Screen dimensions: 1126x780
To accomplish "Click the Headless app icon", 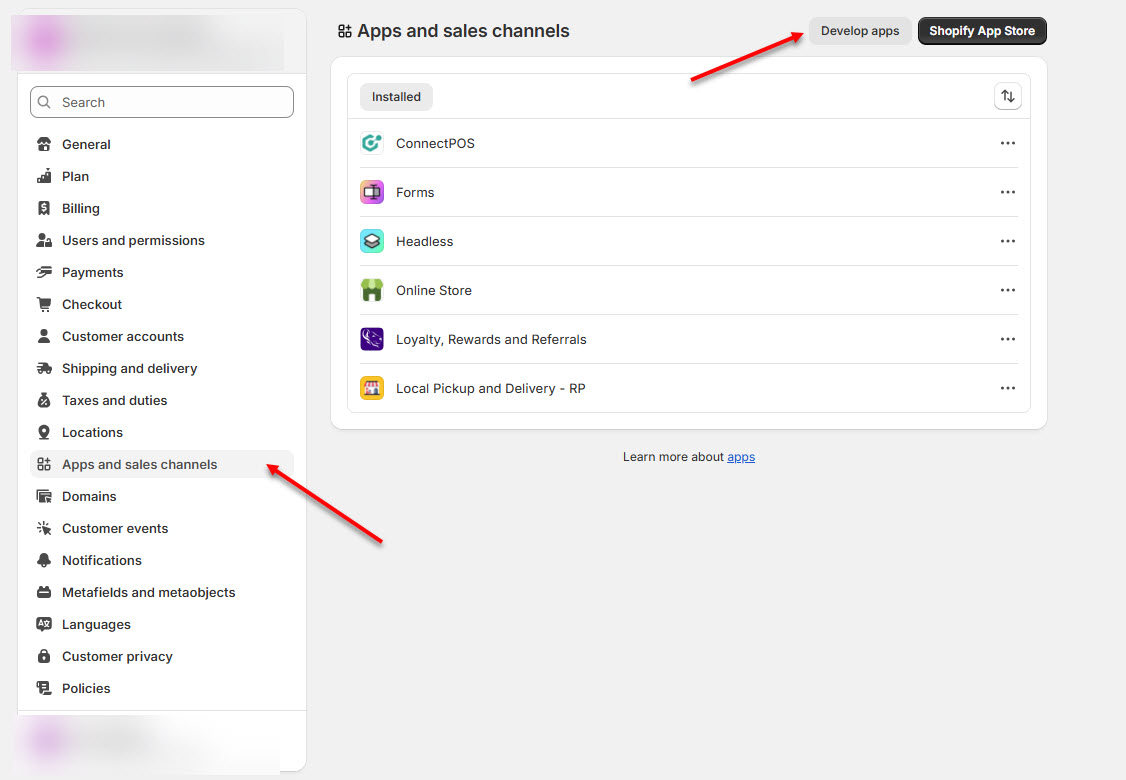I will pyautogui.click(x=372, y=241).
